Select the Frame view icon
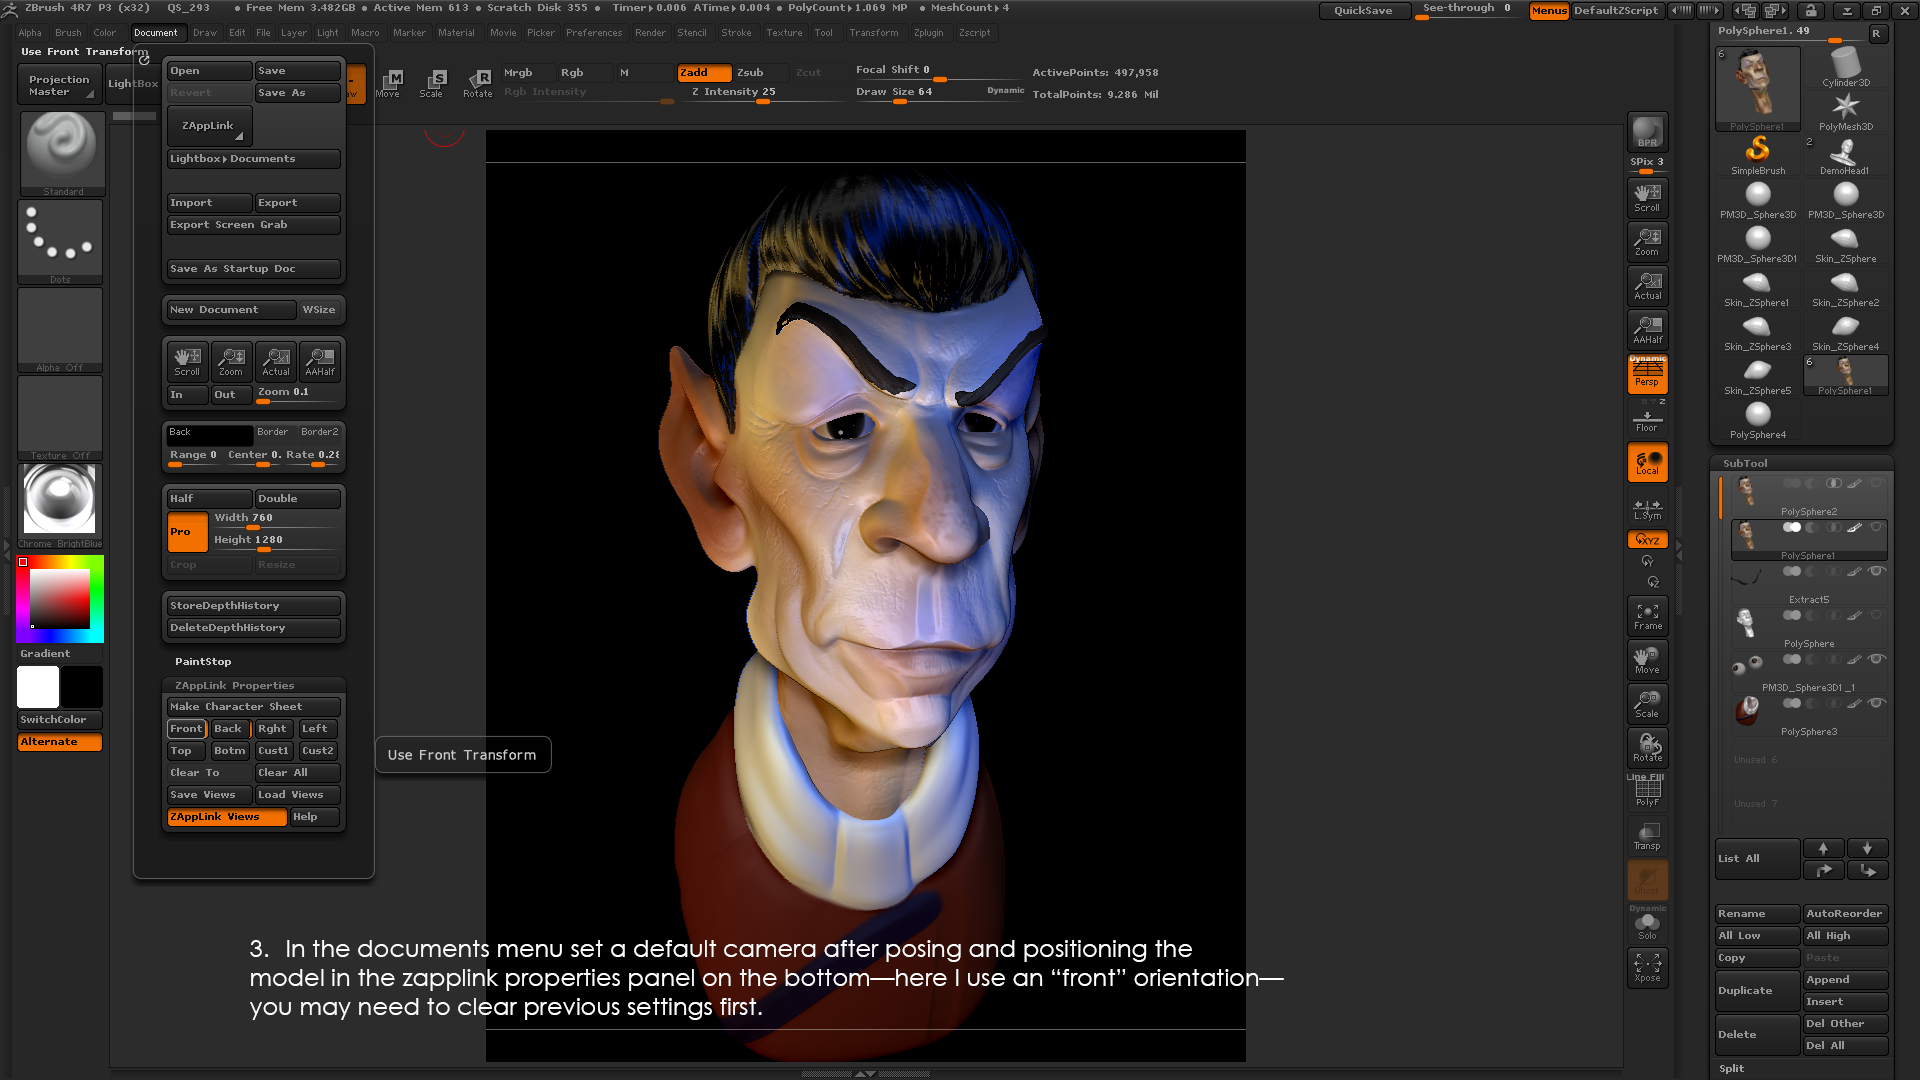Viewport: 1920px width, 1080px height. 1647,616
